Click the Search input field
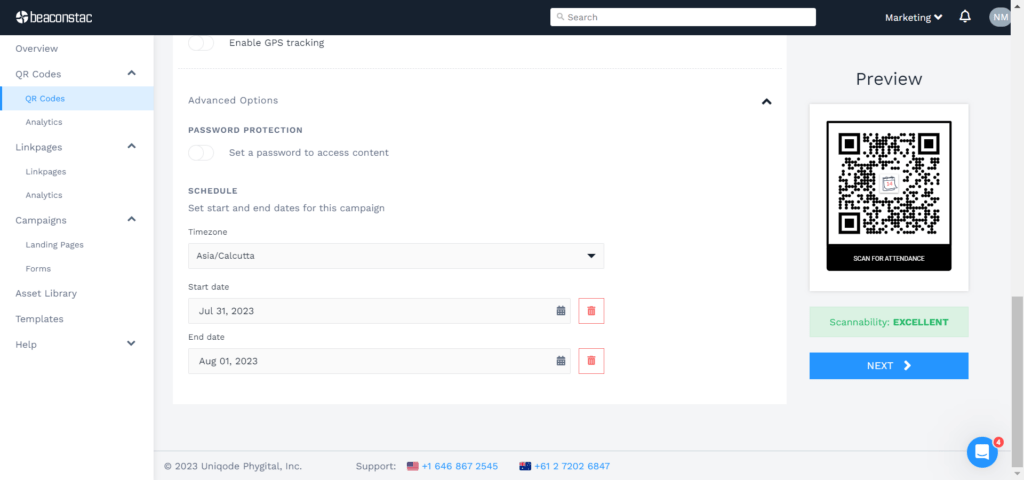 [x=682, y=17]
